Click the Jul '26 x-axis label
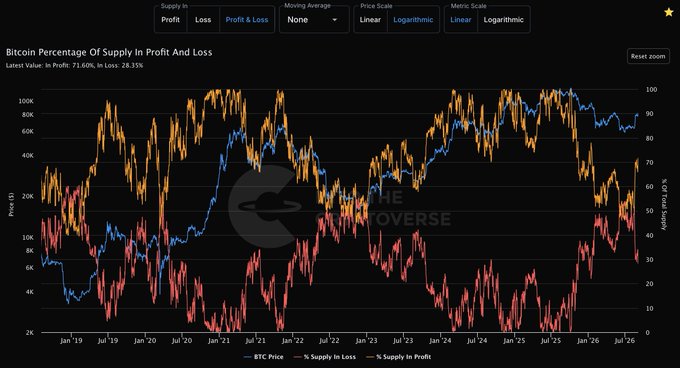The height and width of the screenshot is (368, 680). (x=625, y=341)
